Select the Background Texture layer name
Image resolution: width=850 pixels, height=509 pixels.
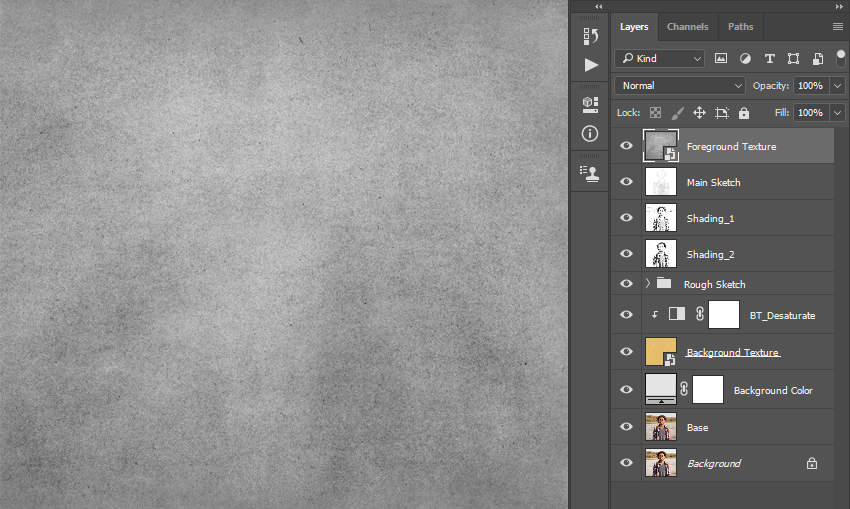(732, 352)
